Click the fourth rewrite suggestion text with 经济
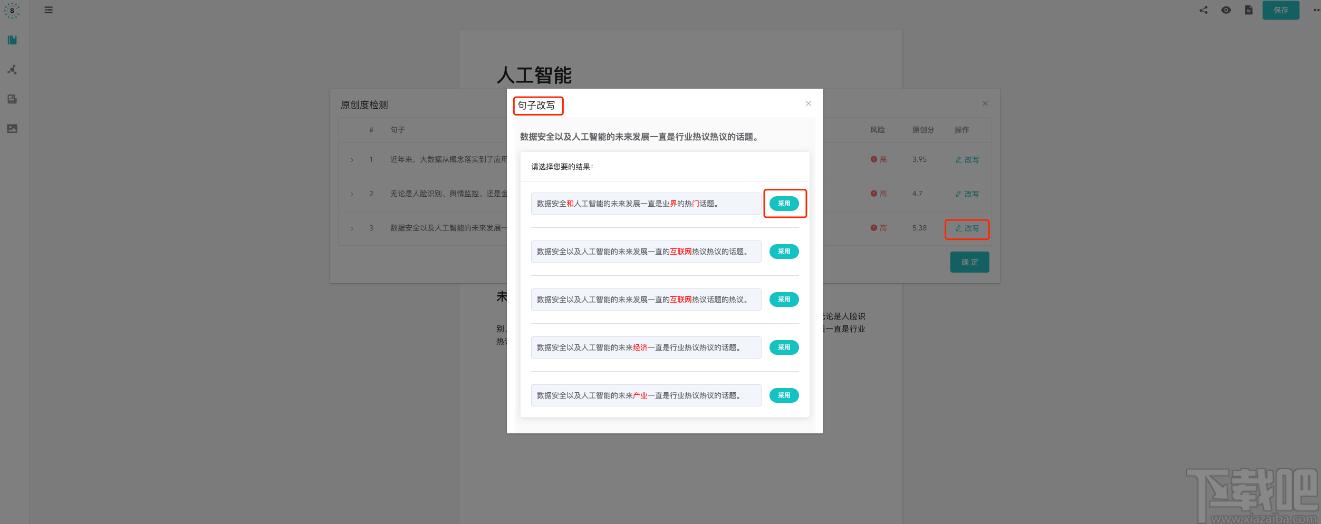 click(645, 347)
